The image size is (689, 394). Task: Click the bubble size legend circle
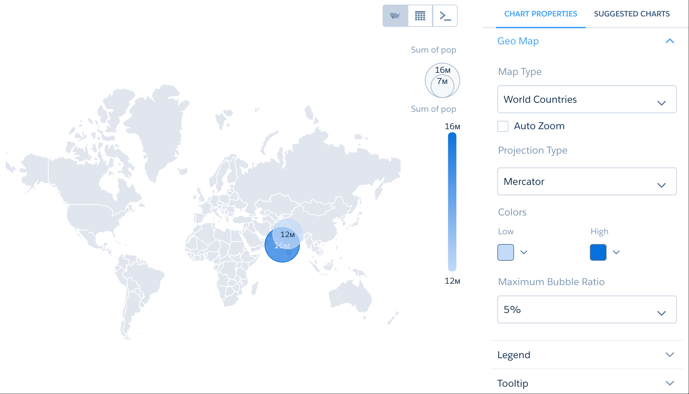coord(442,80)
